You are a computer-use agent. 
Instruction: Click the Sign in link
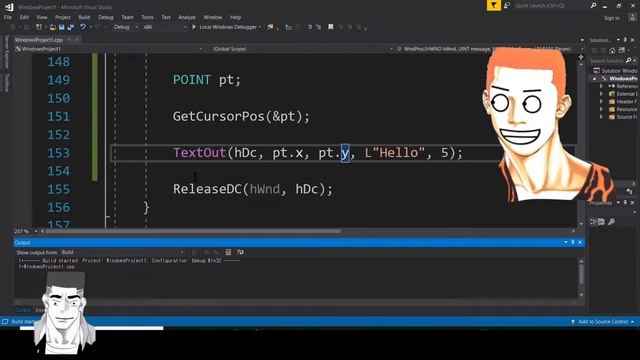(611, 18)
